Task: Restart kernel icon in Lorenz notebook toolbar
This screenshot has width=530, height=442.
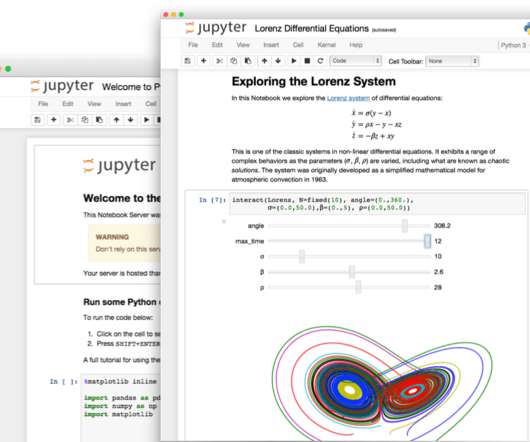Action: (320, 61)
